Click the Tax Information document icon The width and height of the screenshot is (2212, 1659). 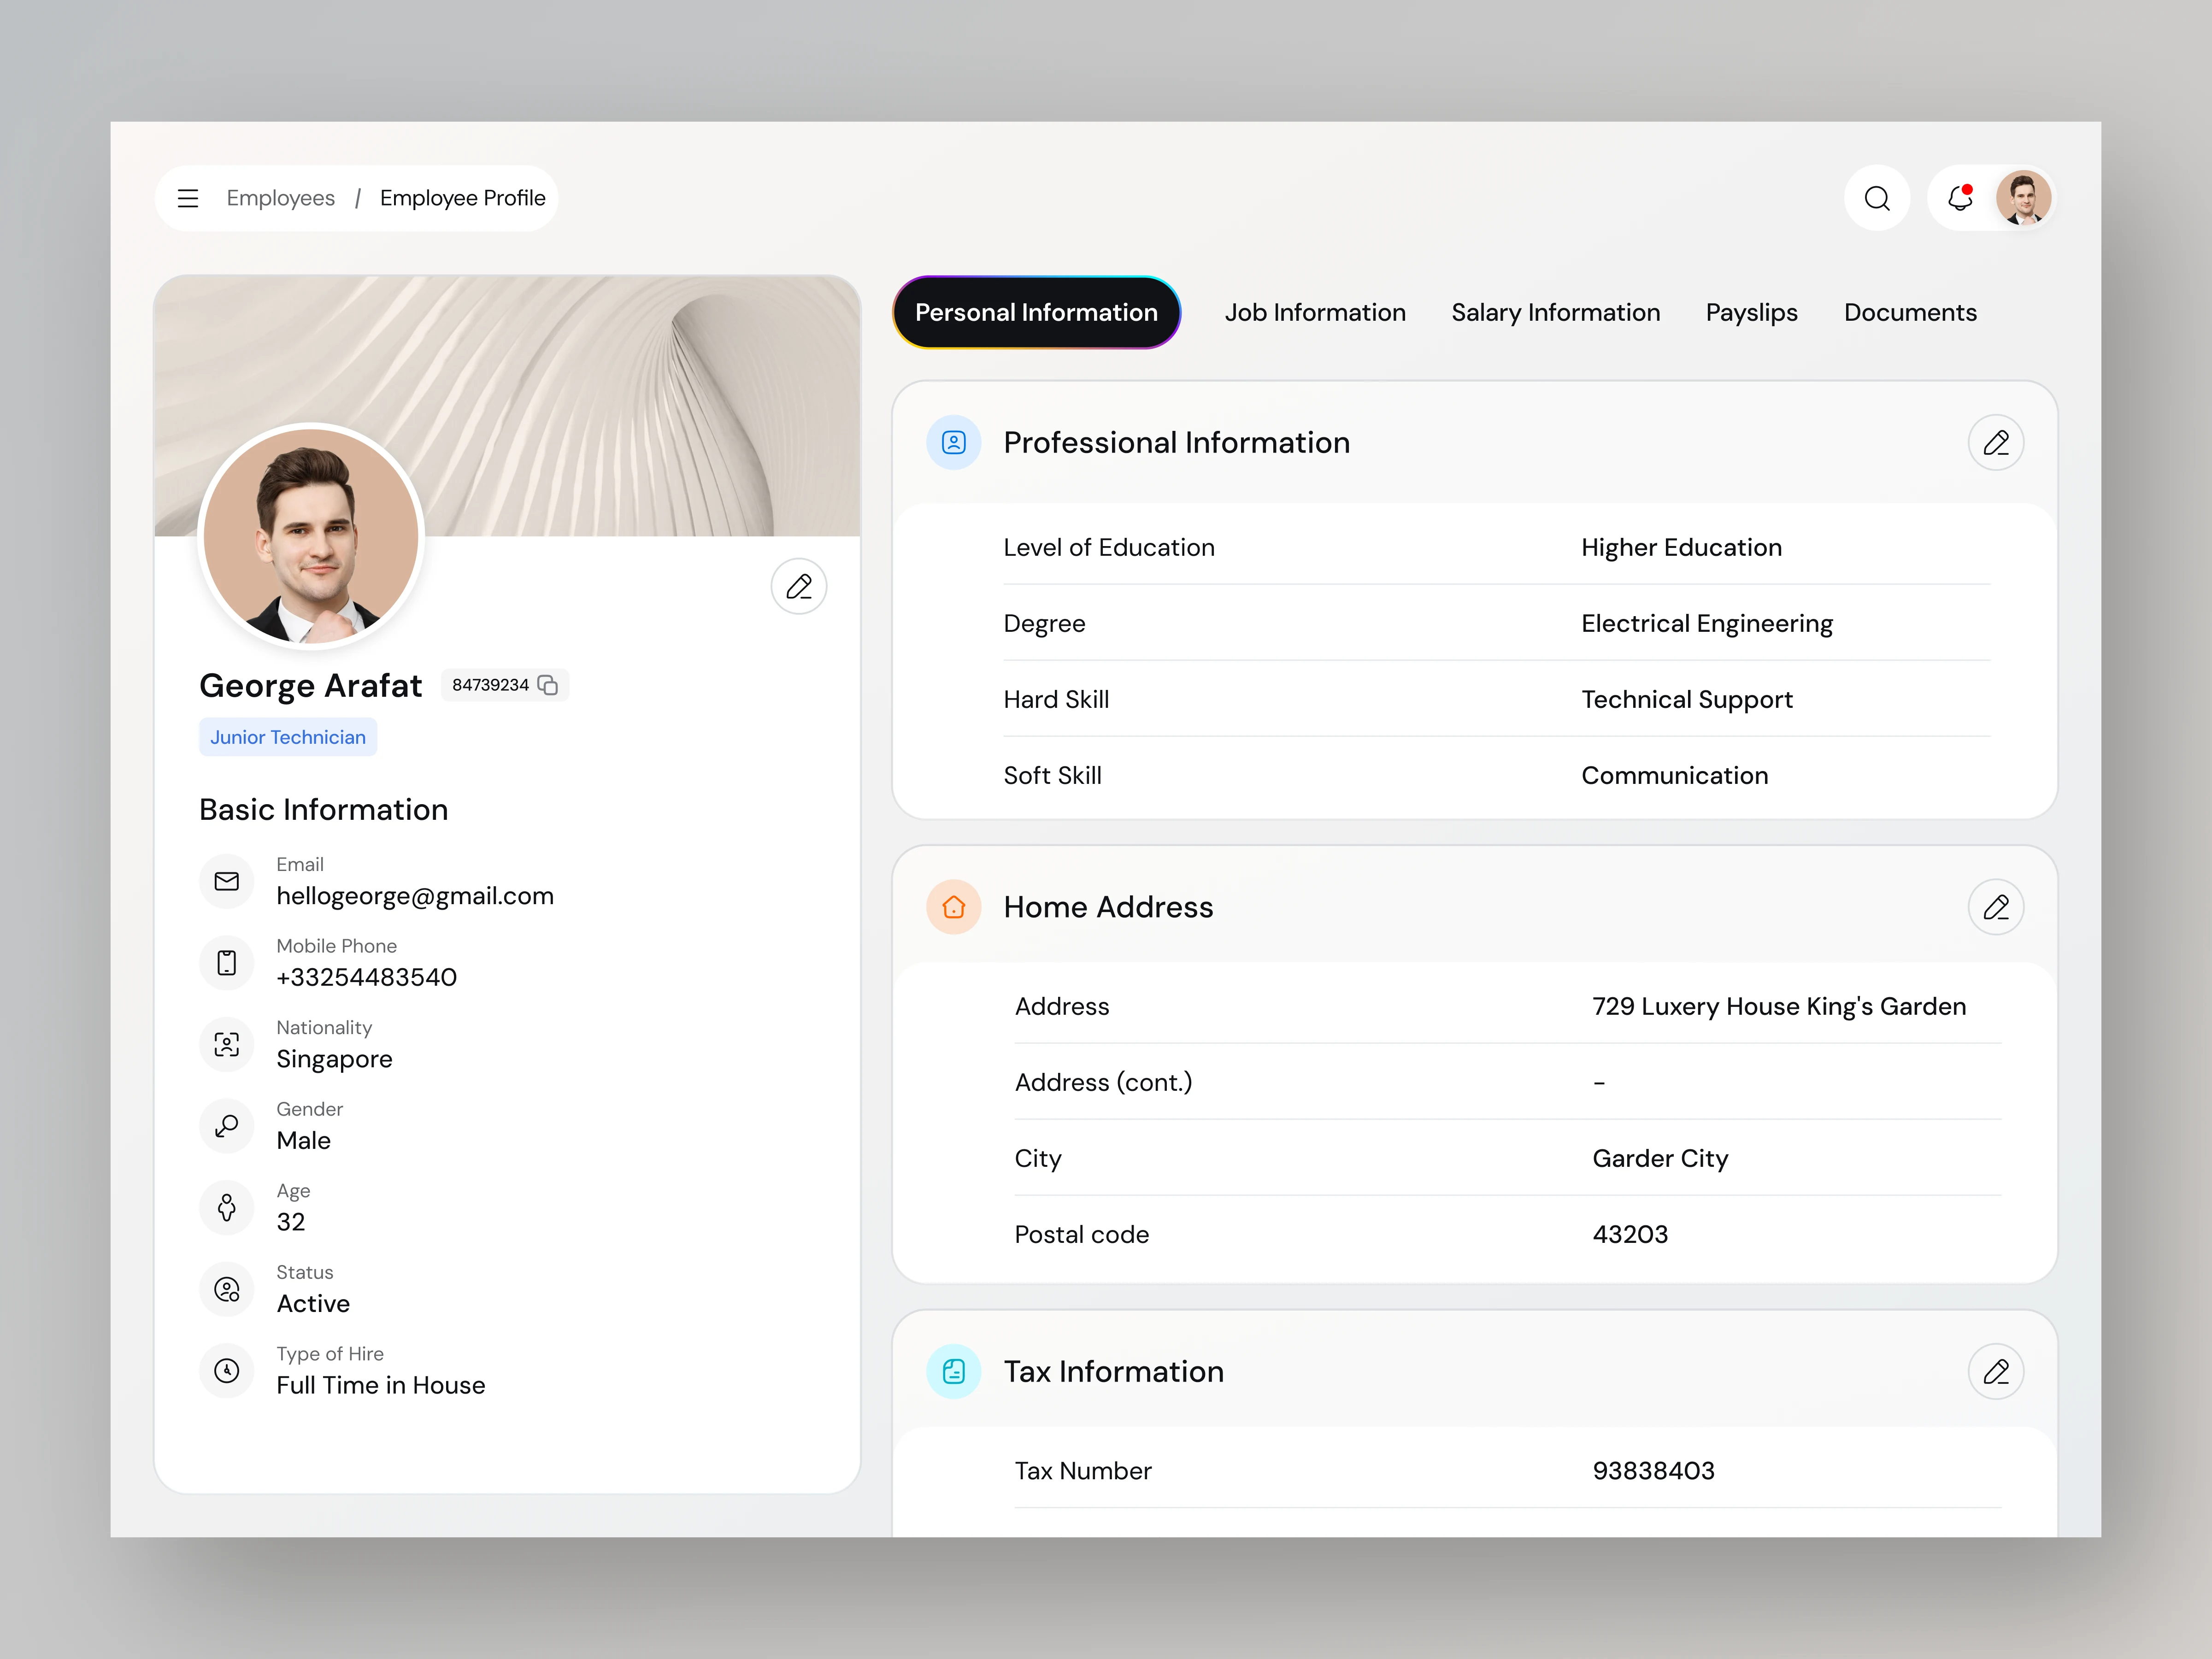[954, 1371]
